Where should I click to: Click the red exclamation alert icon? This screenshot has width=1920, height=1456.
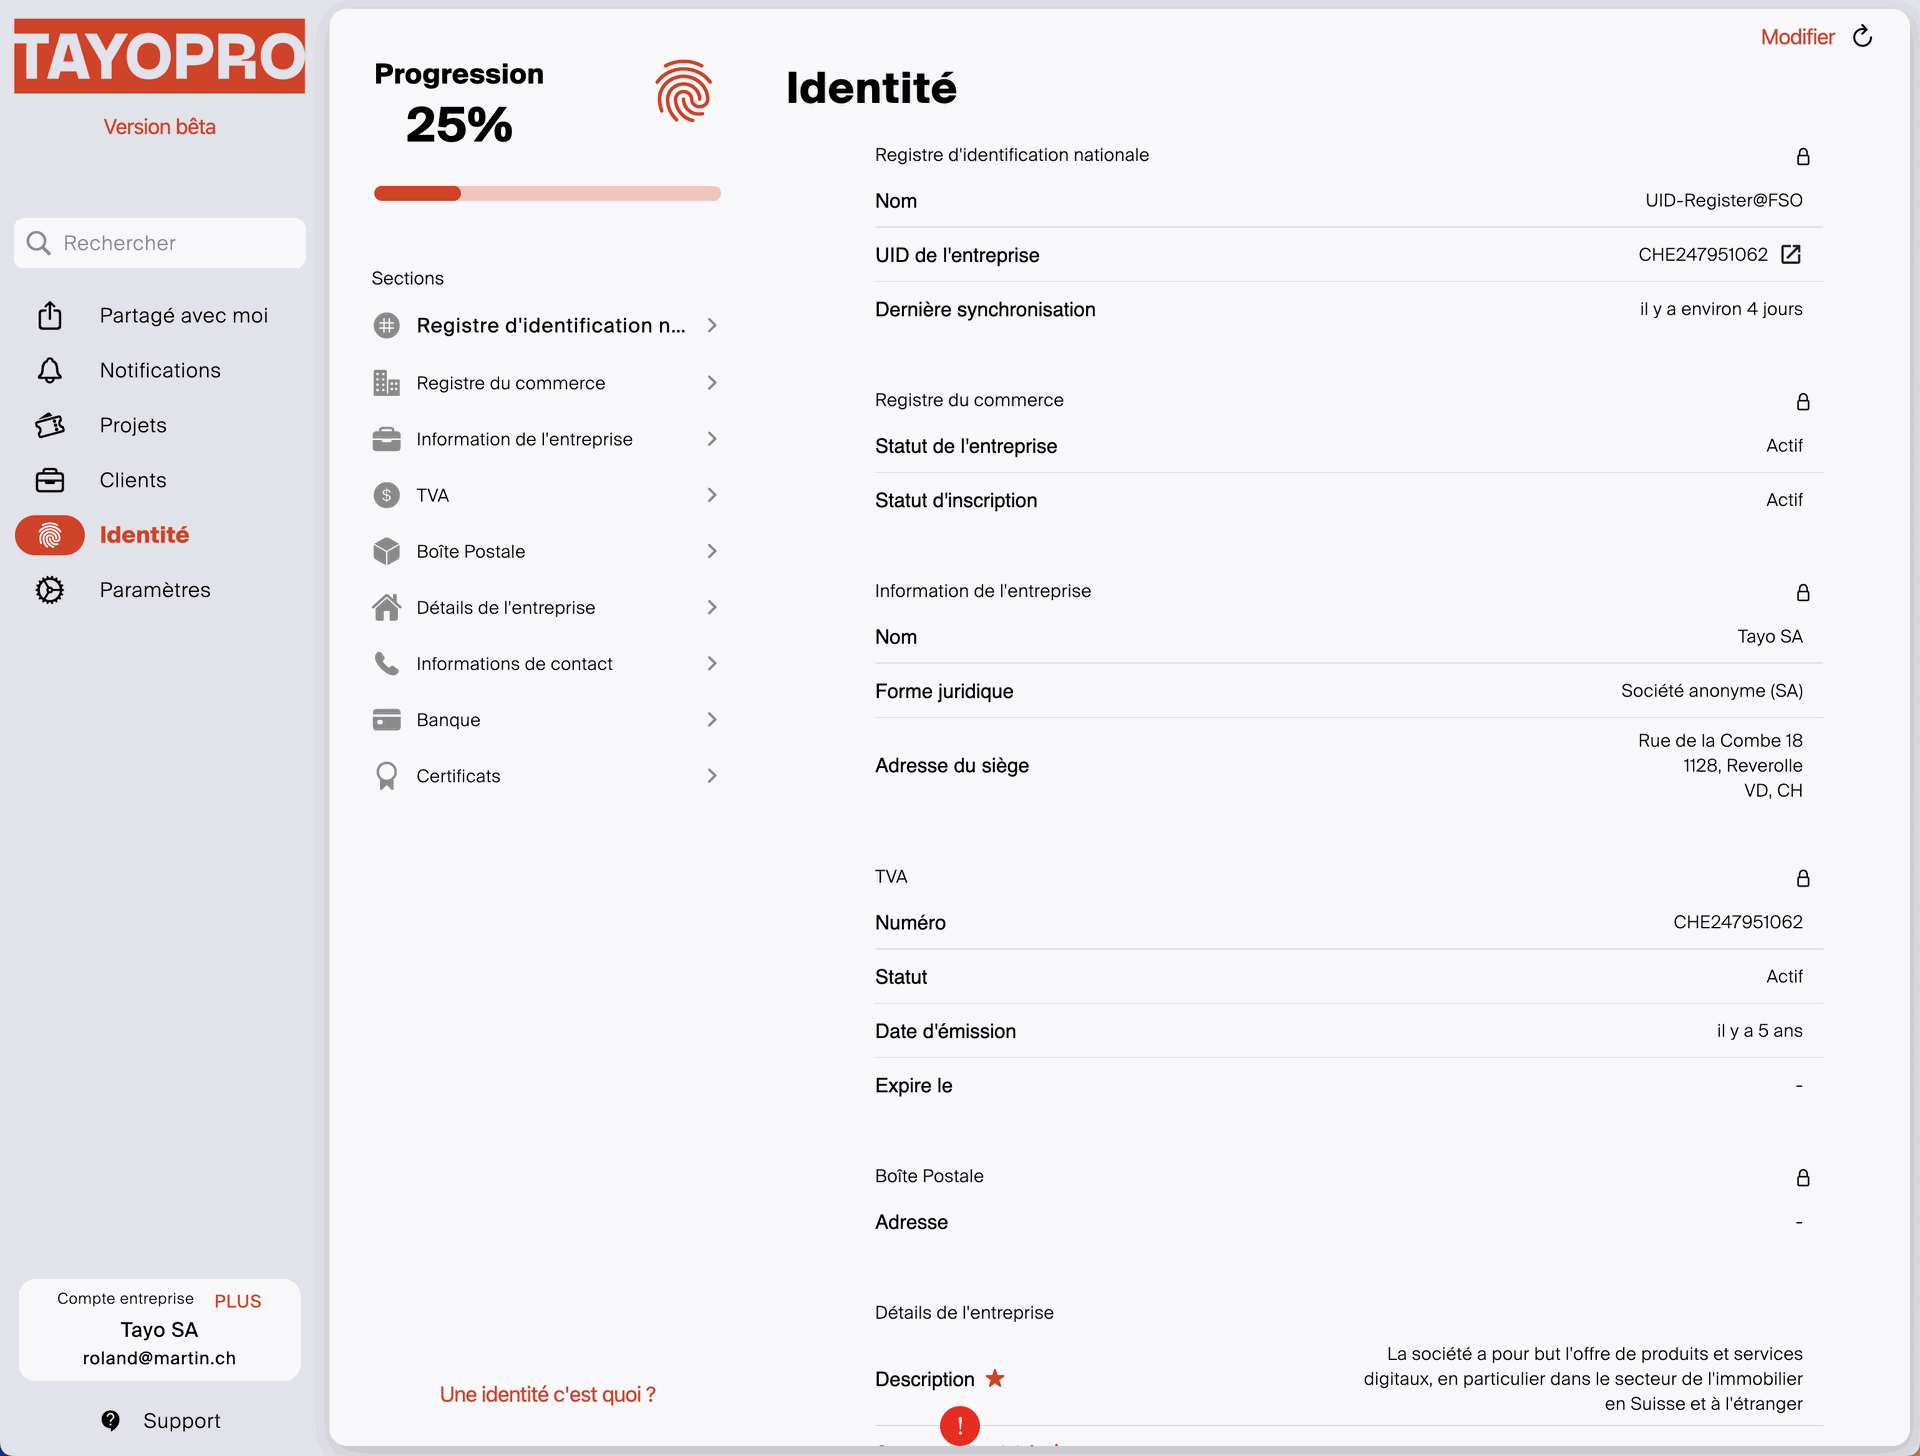[x=959, y=1425]
